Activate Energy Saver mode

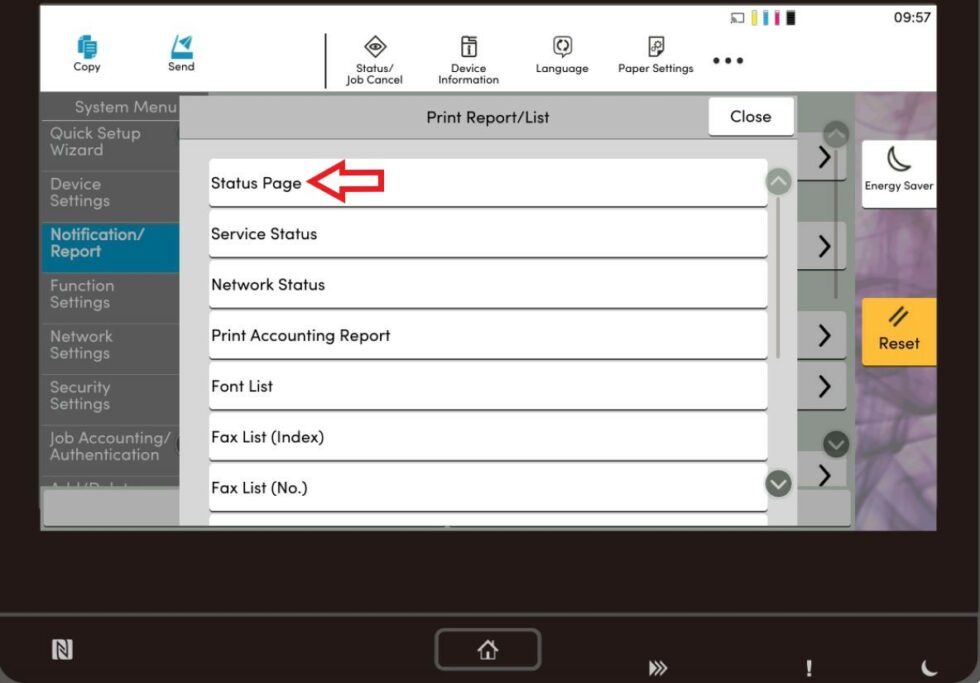(897, 170)
